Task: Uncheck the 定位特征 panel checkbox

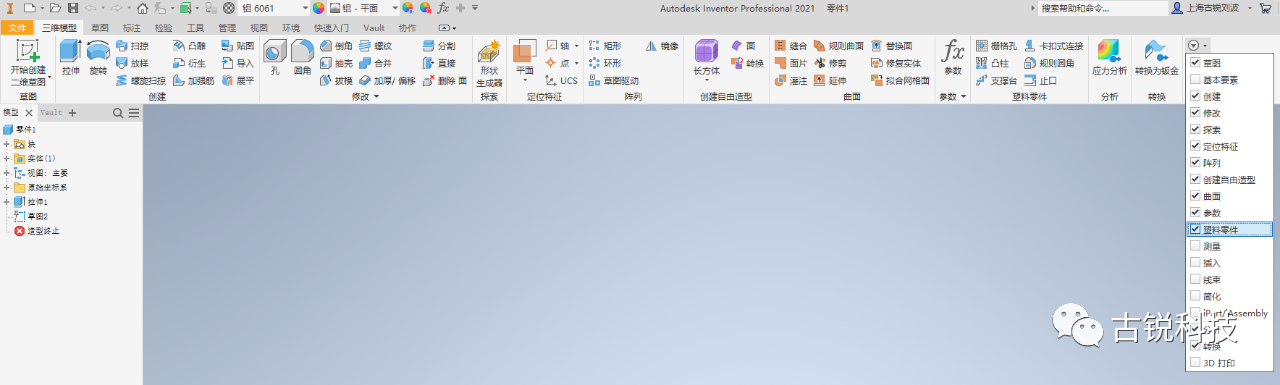Action: pyautogui.click(x=1195, y=146)
